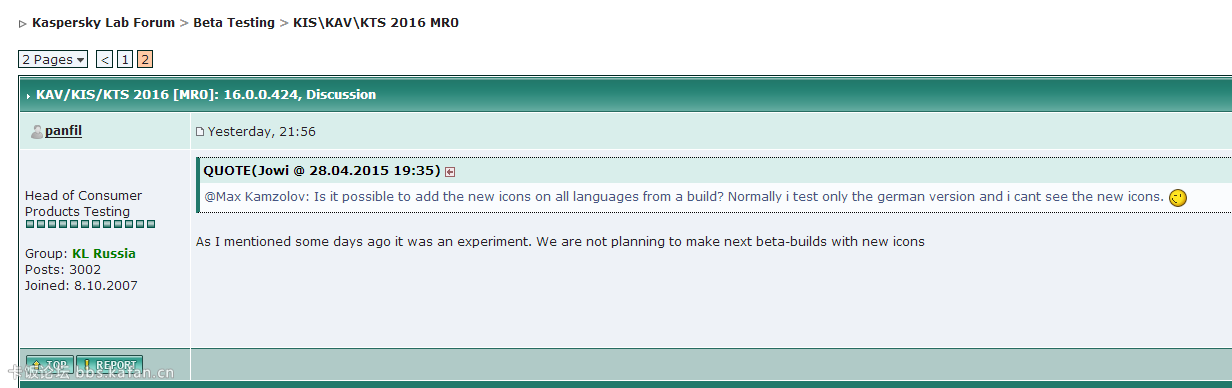Click the user avatar icon beside panfil
This screenshot has height=388, width=1232.
click(37, 131)
